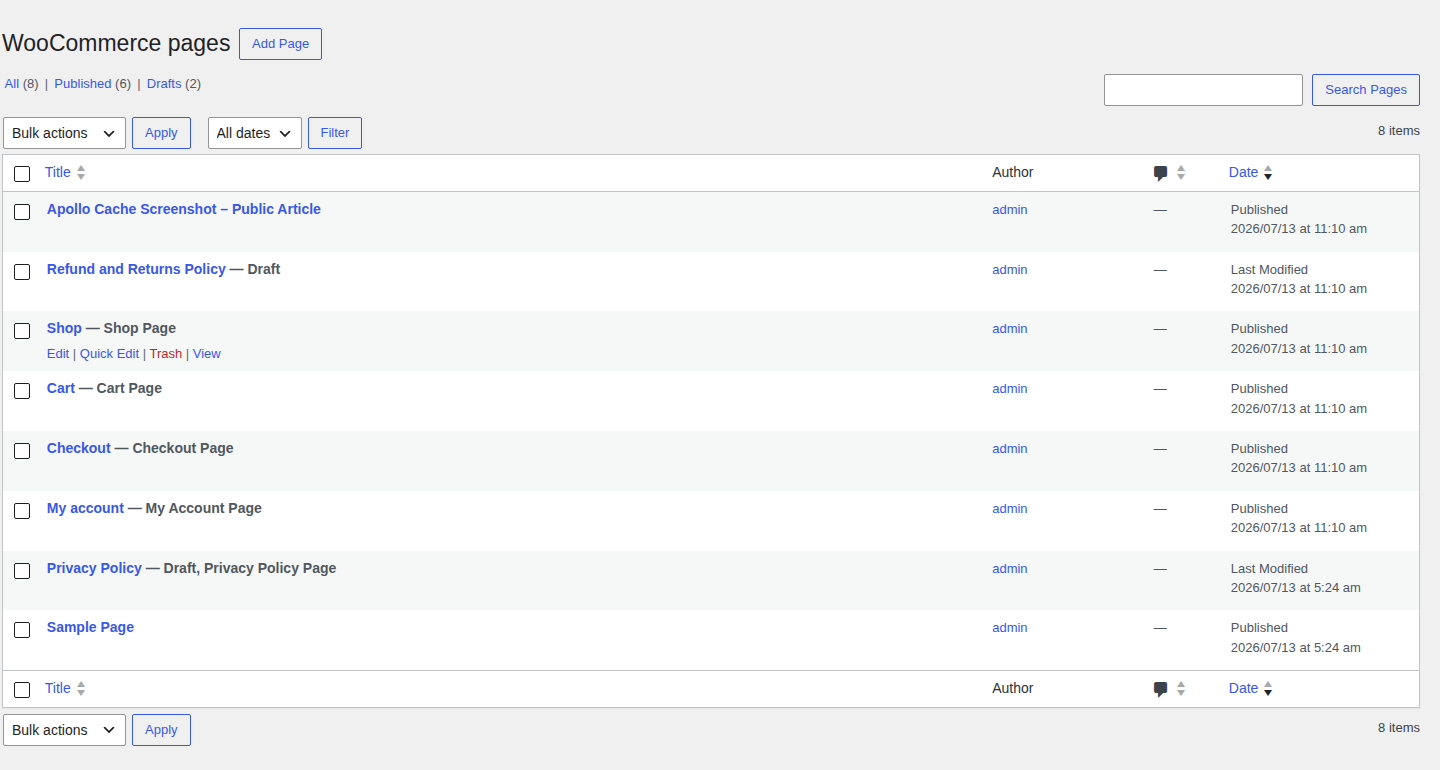
Task: Open the Sample Page title
Action: pyautogui.click(x=90, y=627)
